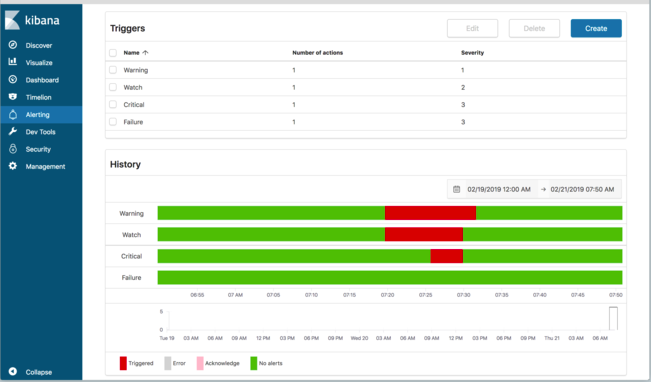Click the 07:30 time axis label

point(463,295)
